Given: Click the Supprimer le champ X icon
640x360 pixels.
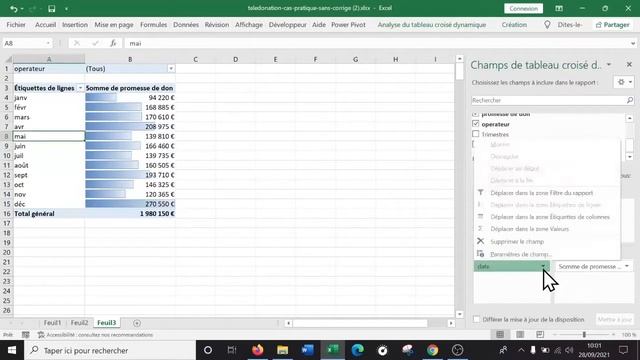Looking at the screenshot, I should 480,241.
